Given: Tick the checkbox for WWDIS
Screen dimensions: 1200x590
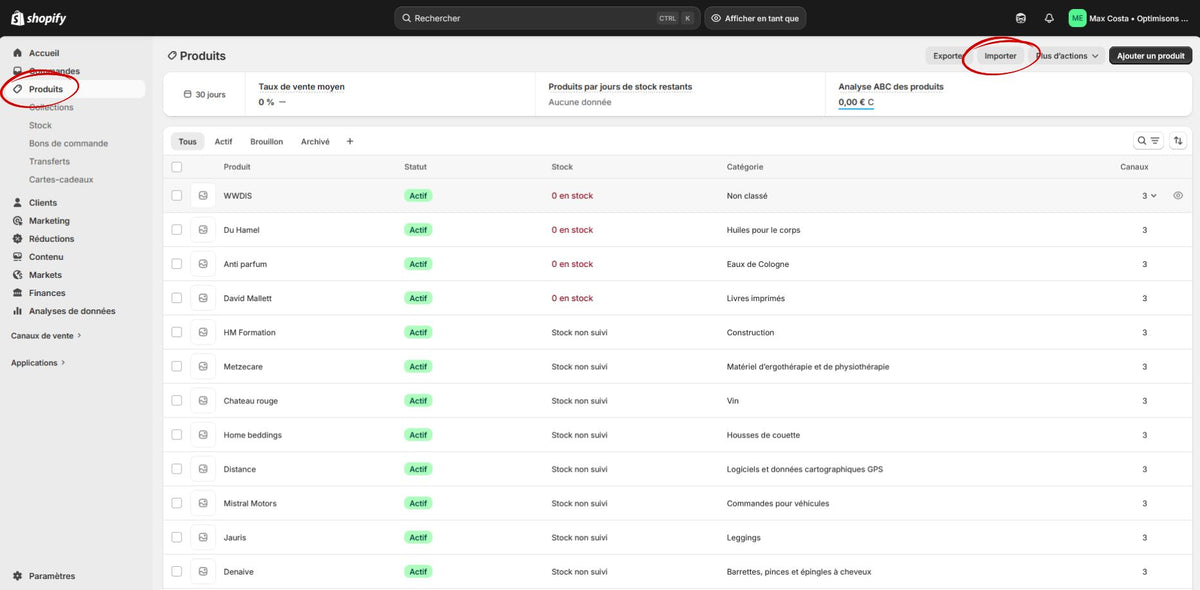Looking at the screenshot, I should coord(177,196).
